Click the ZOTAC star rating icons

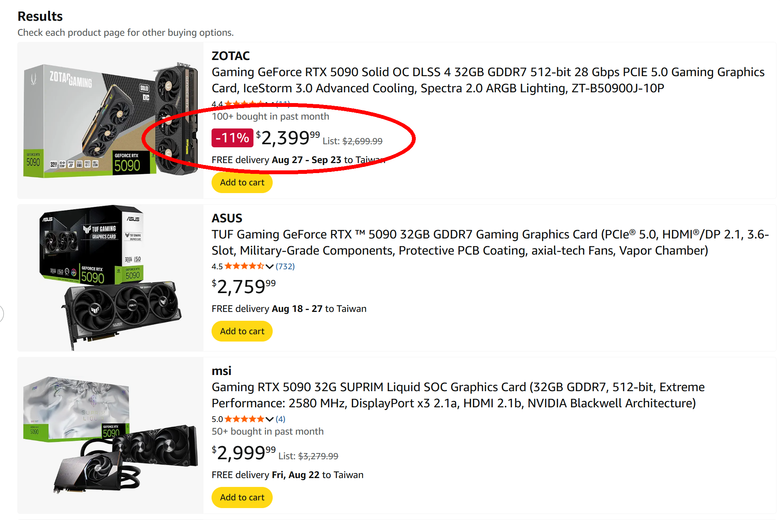244,104
